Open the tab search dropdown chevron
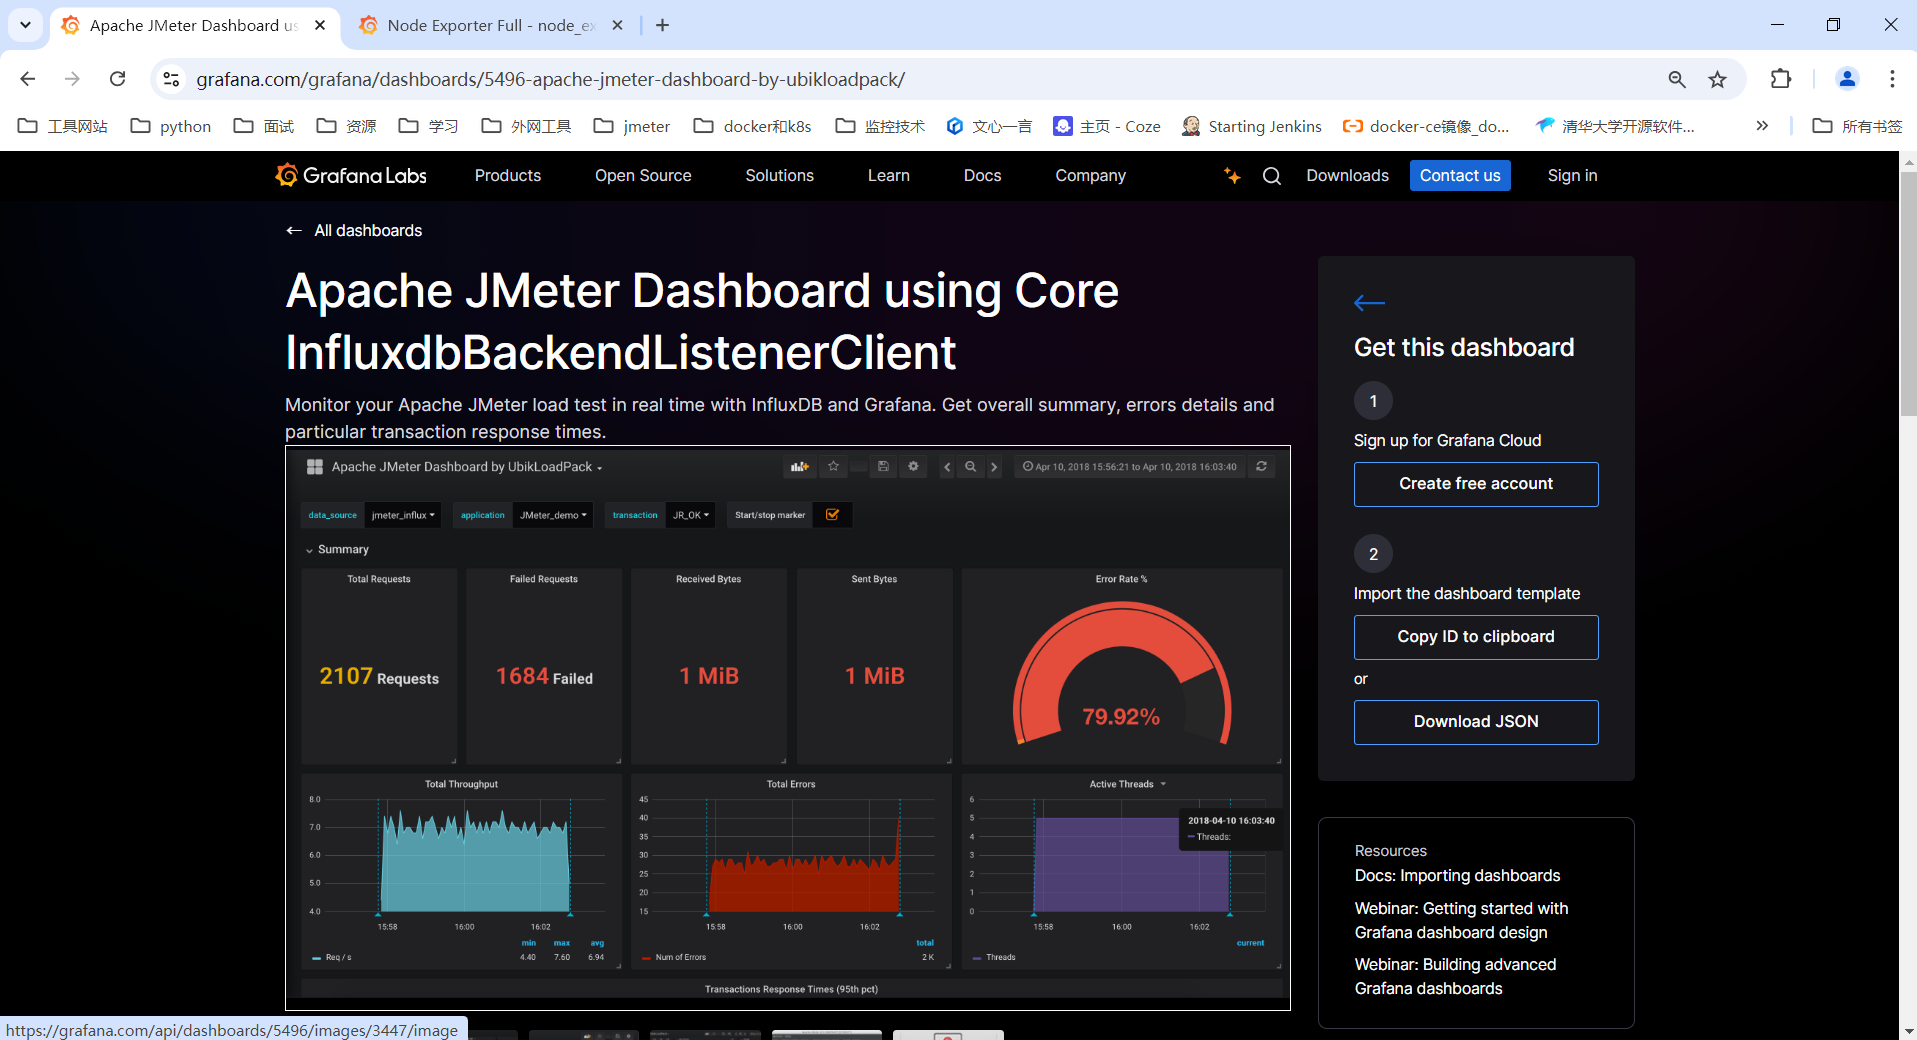This screenshot has width=1917, height=1040. (25, 25)
